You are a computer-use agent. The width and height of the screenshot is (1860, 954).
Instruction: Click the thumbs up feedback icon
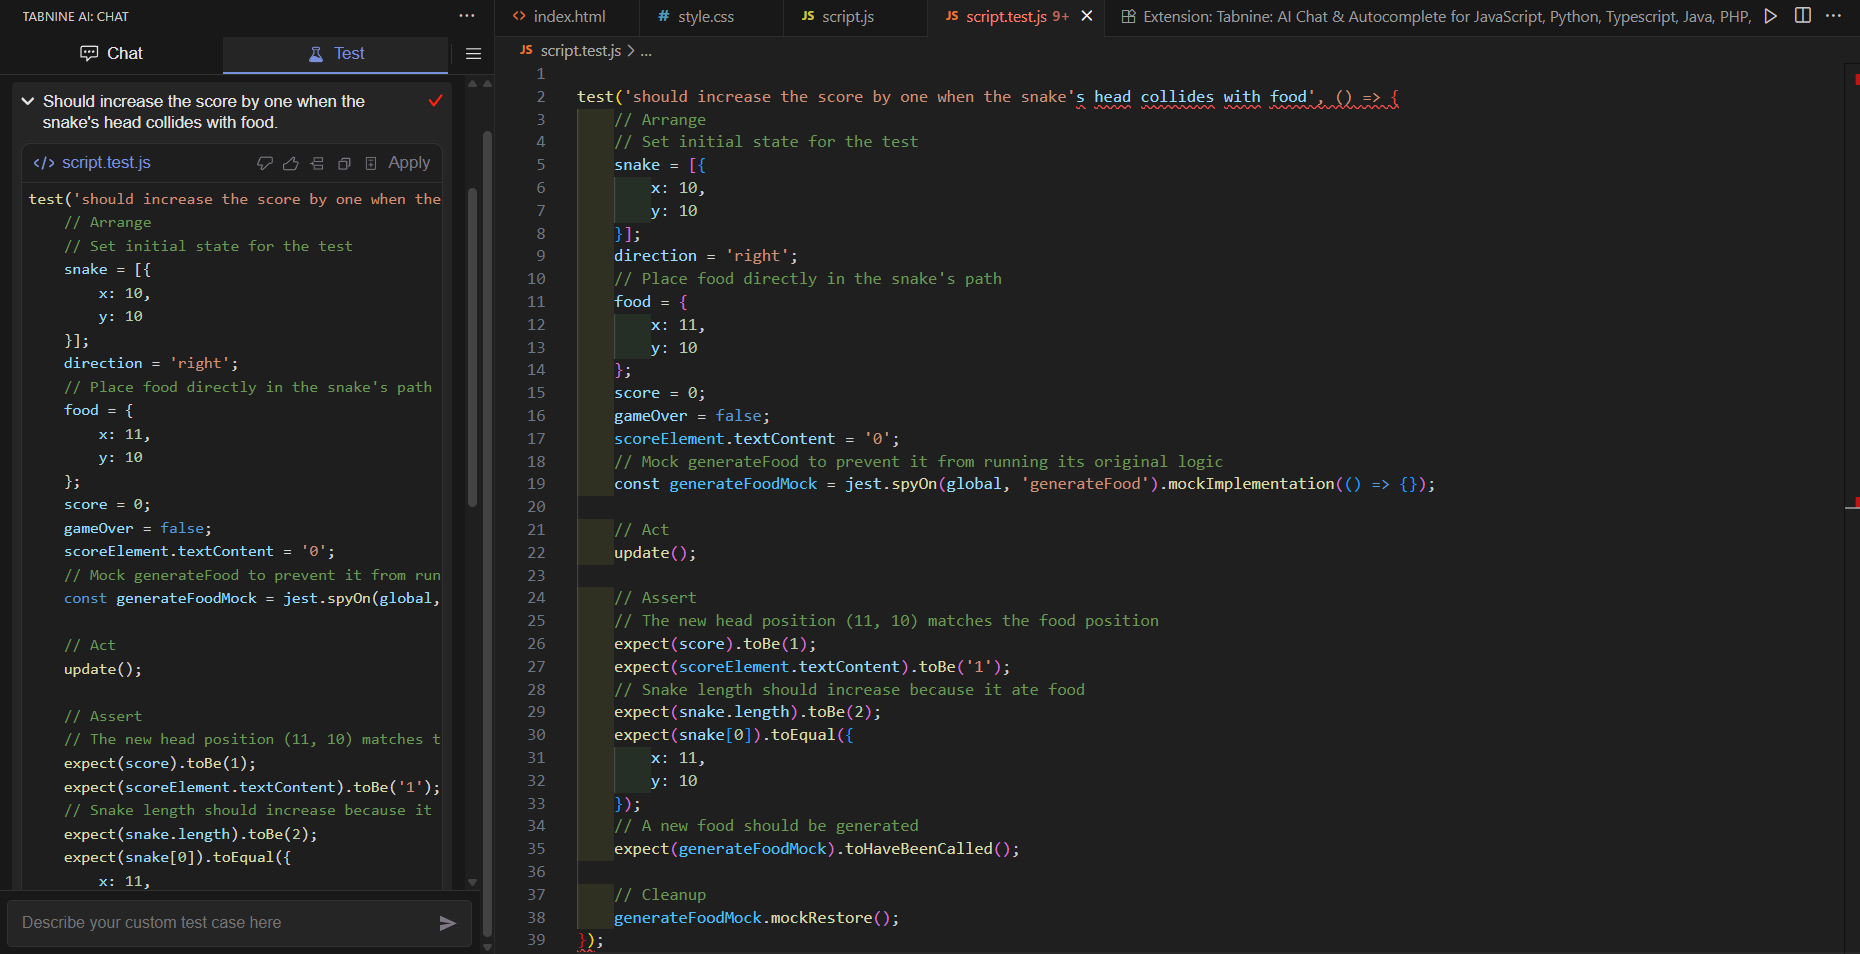(291, 163)
